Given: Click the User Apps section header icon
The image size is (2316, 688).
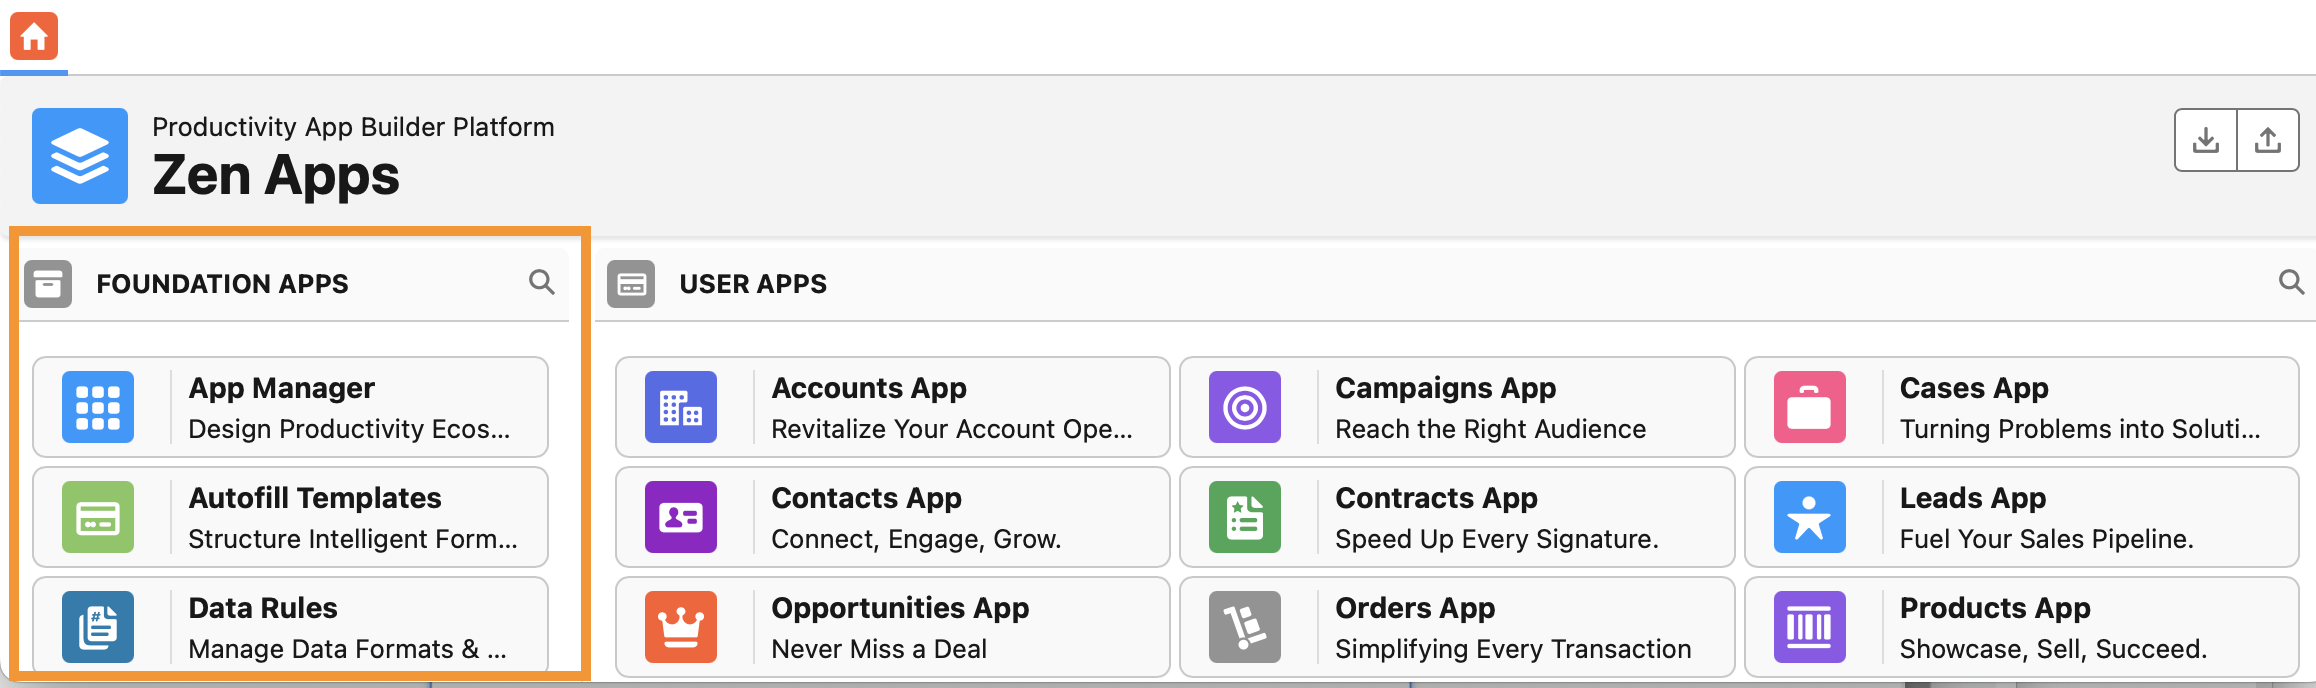Looking at the screenshot, I should [631, 284].
